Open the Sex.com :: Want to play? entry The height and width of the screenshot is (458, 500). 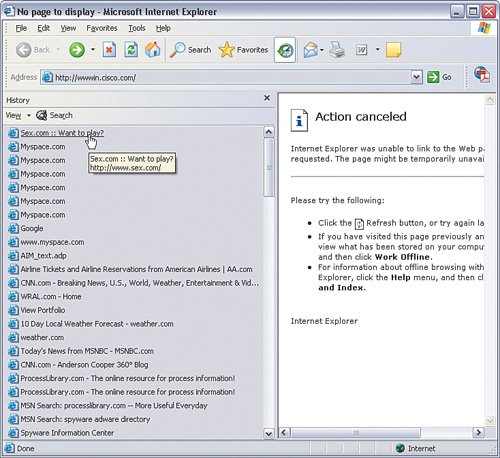[62, 133]
